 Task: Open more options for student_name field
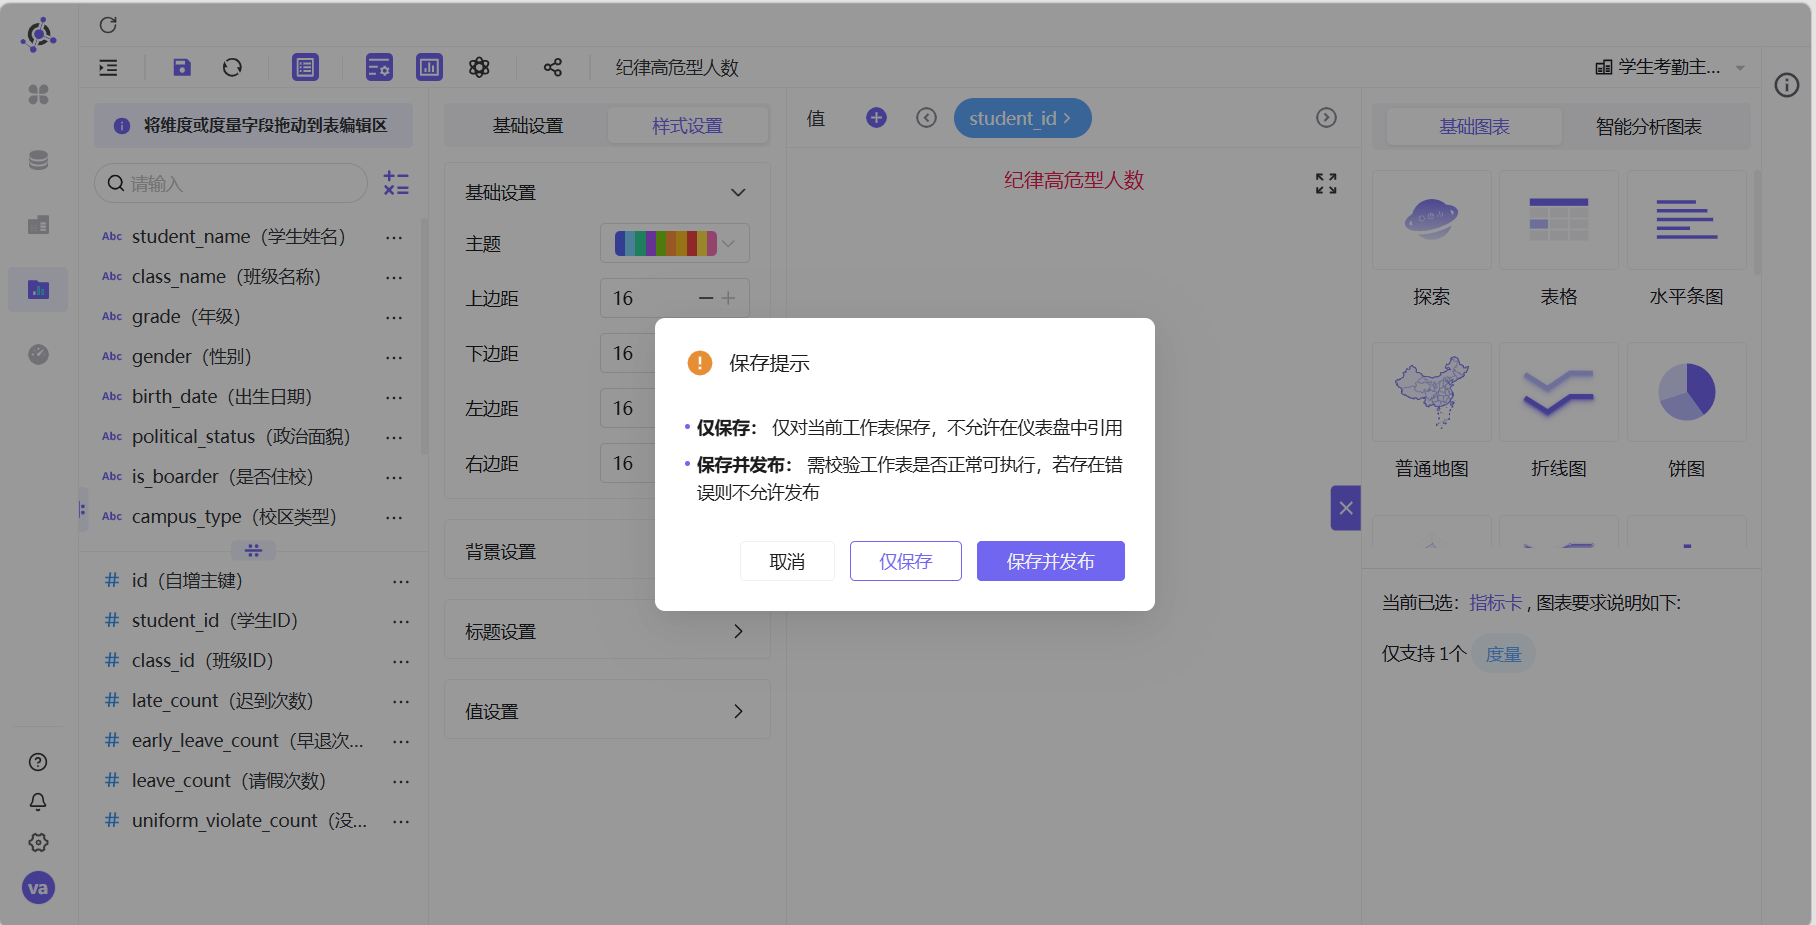click(394, 237)
